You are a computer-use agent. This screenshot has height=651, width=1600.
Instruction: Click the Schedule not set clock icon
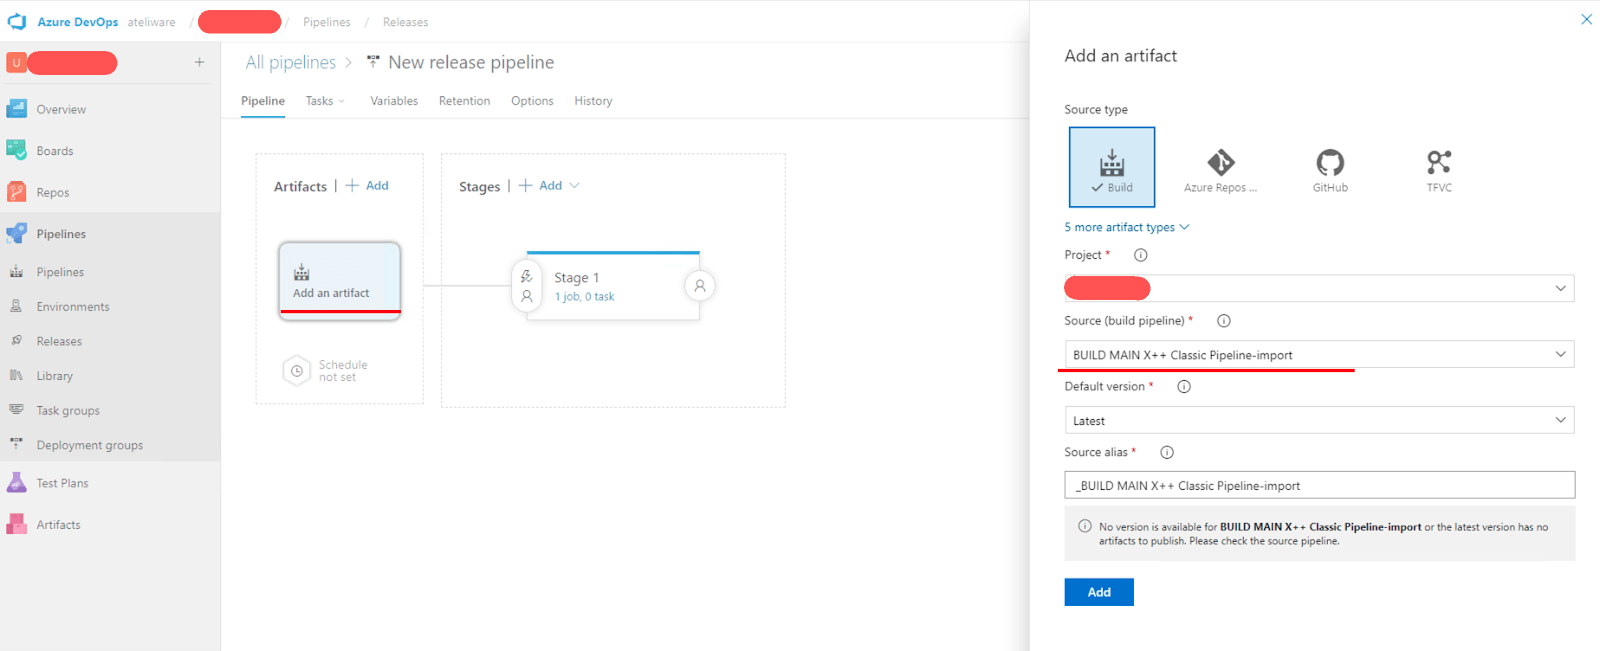pos(297,371)
